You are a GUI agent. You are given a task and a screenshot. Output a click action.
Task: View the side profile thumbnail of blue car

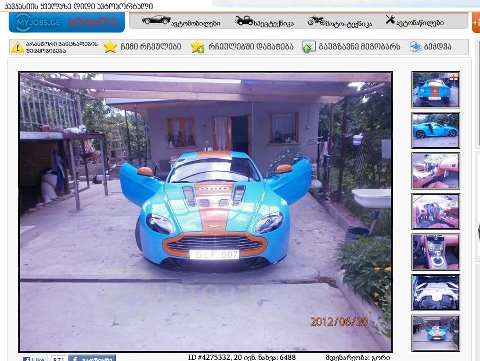[435, 130]
